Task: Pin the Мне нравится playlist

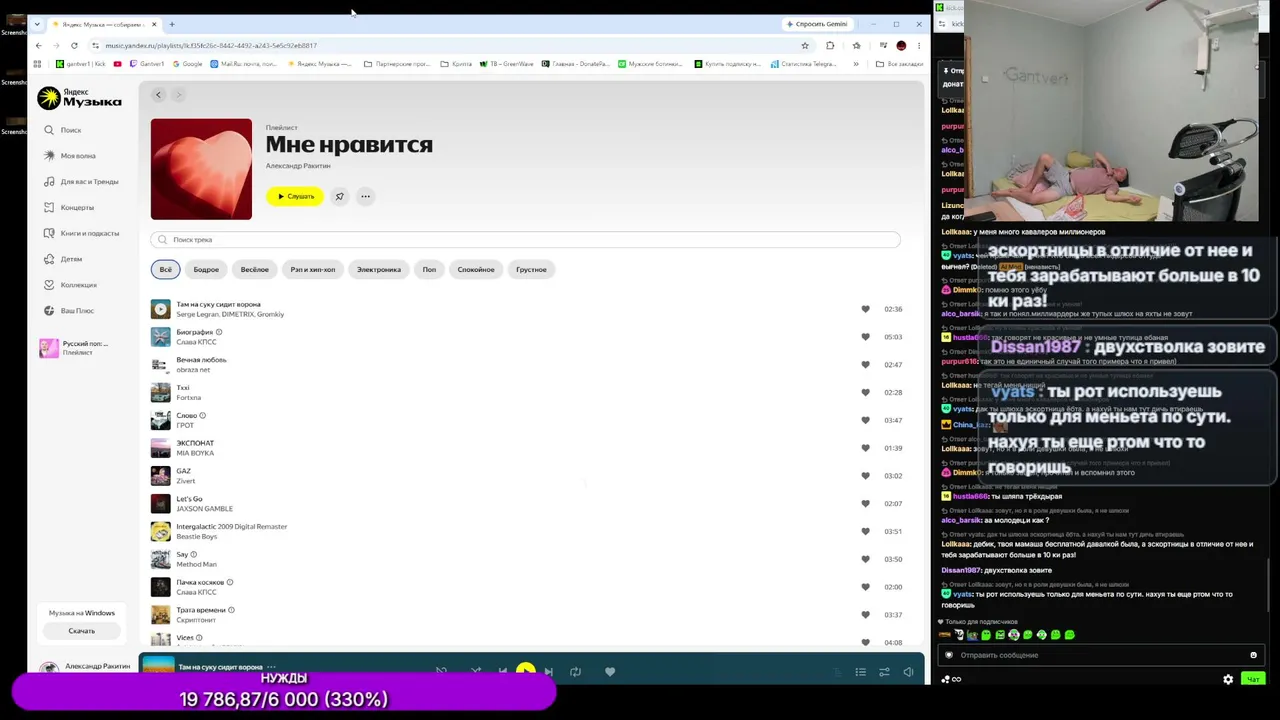Action: pyautogui.click(x=339, y=196)
